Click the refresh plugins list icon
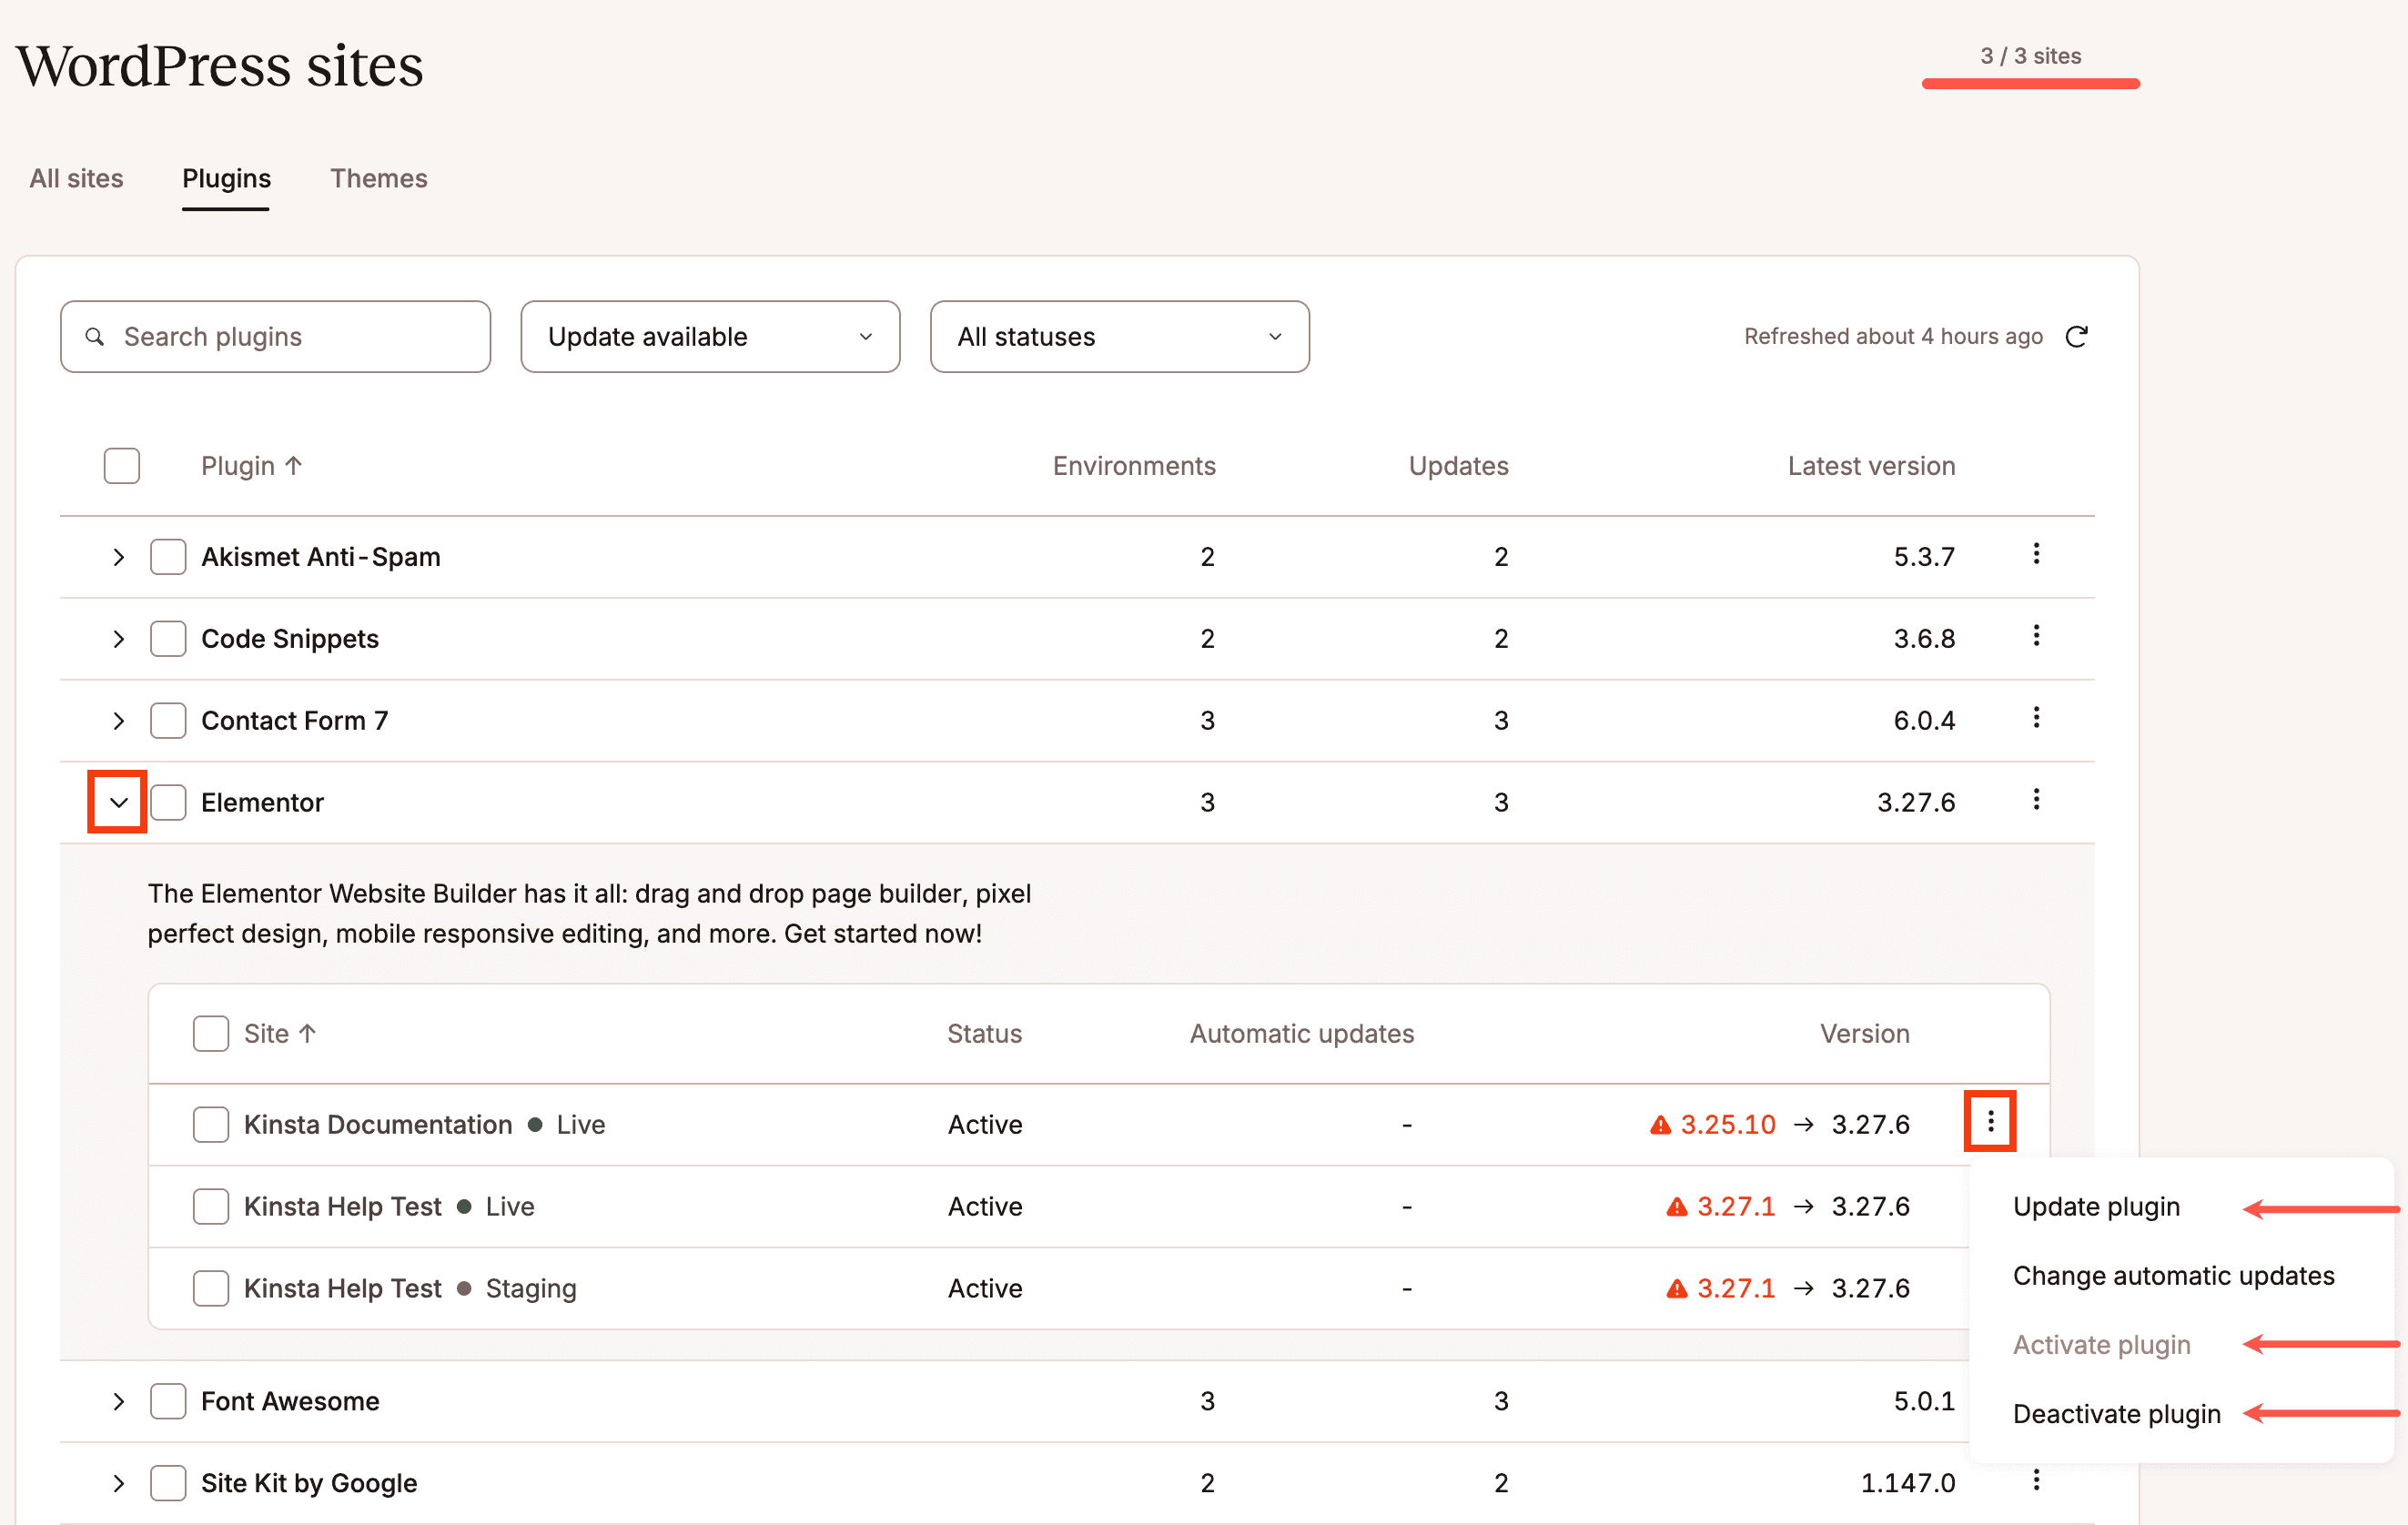The width and height of the screenshot is (2408, 1525). click(2076, 337)
